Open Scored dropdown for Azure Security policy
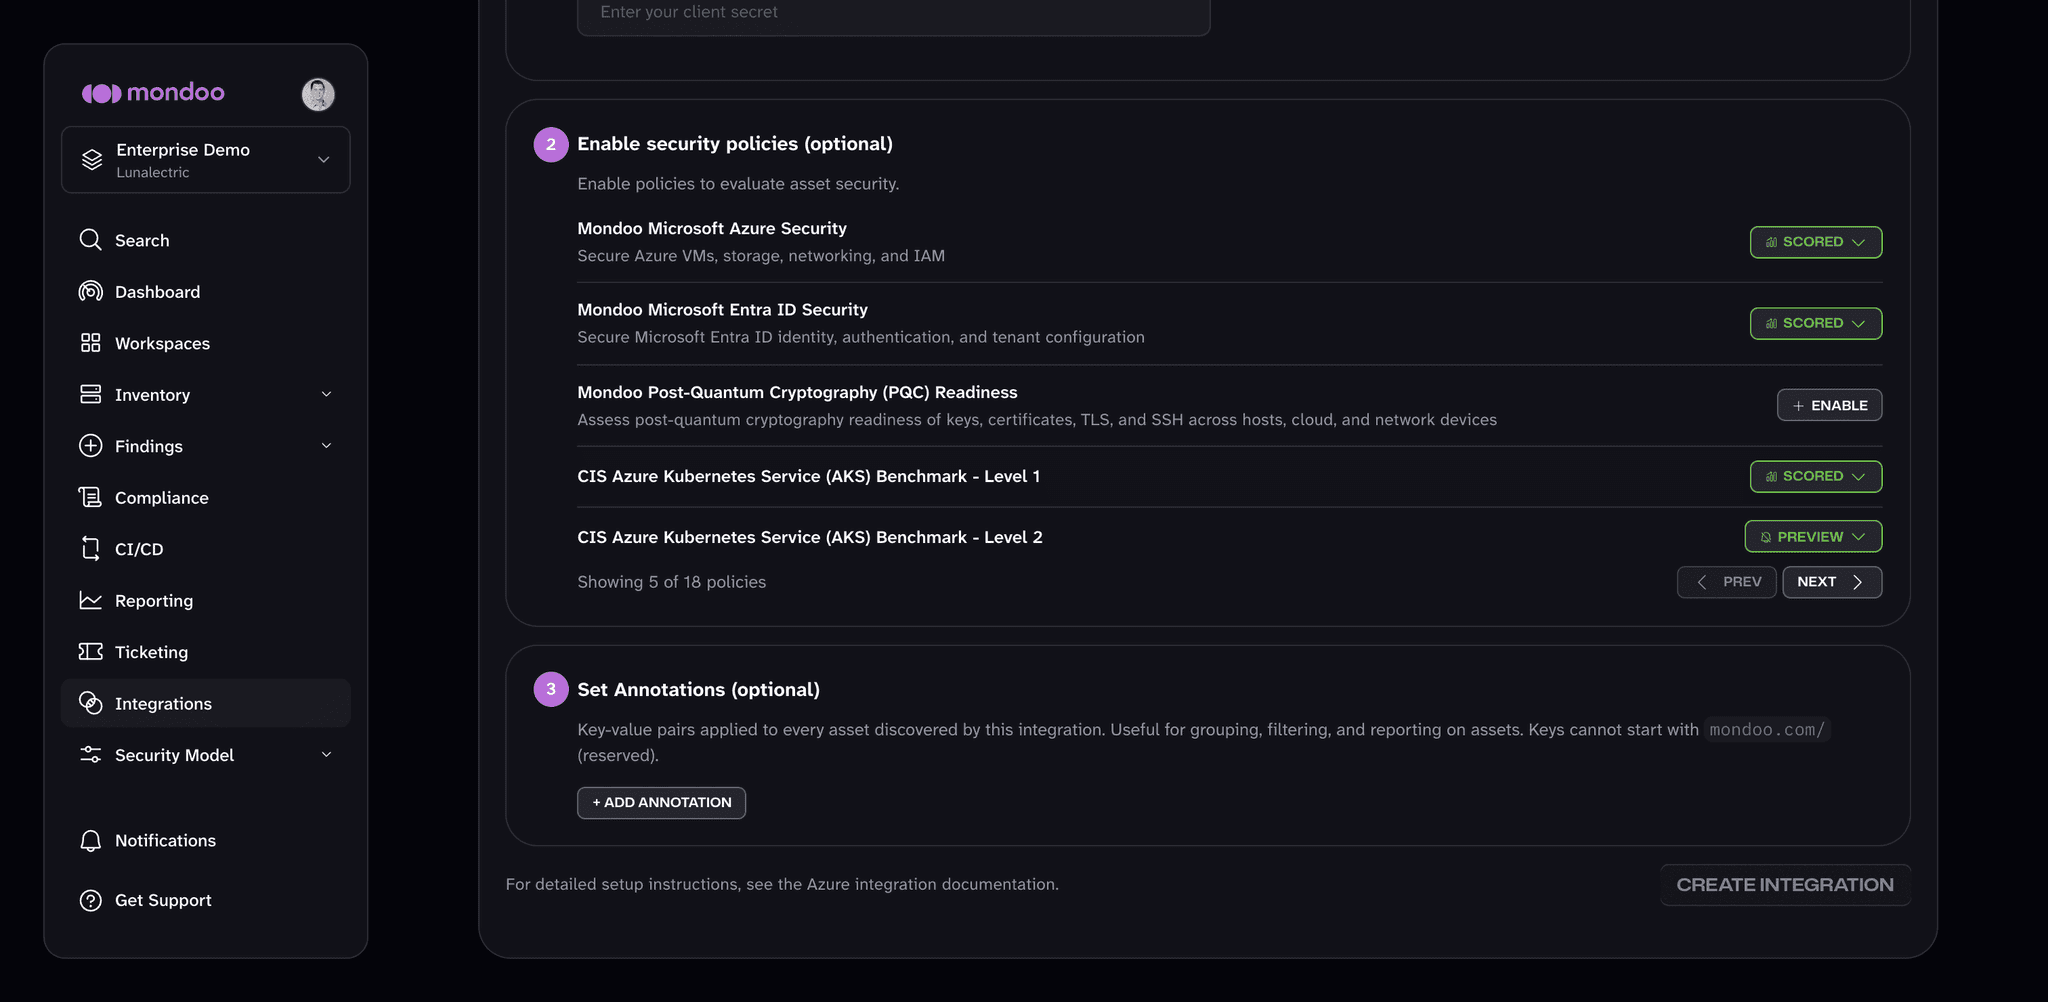The width and height of the screenshot is (2048, 1002). (x=1816, y=242)
